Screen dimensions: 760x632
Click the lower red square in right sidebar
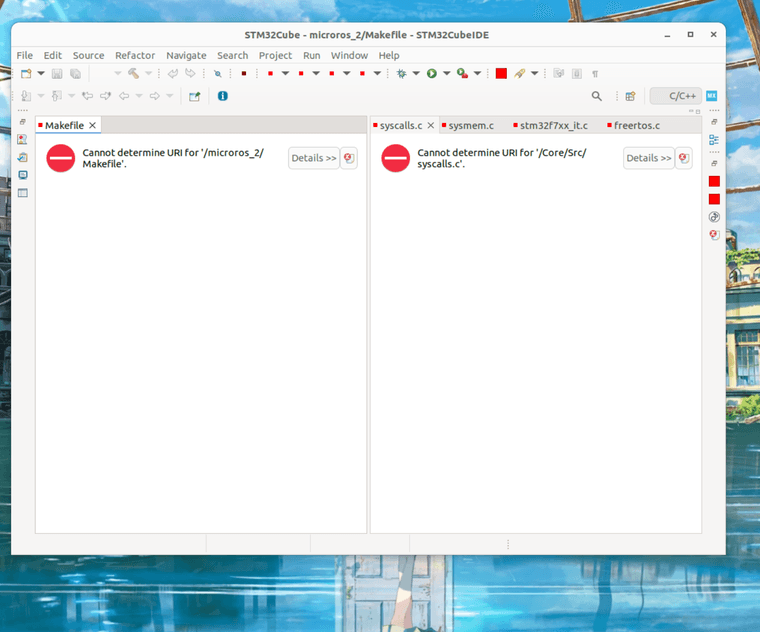click(x=714, y=199)
